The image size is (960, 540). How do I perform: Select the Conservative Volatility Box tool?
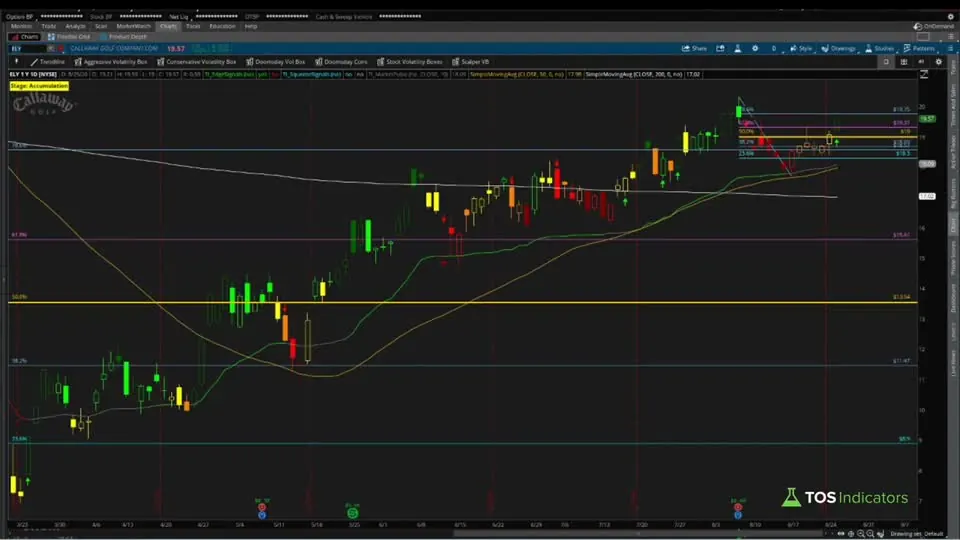(197, 62)
